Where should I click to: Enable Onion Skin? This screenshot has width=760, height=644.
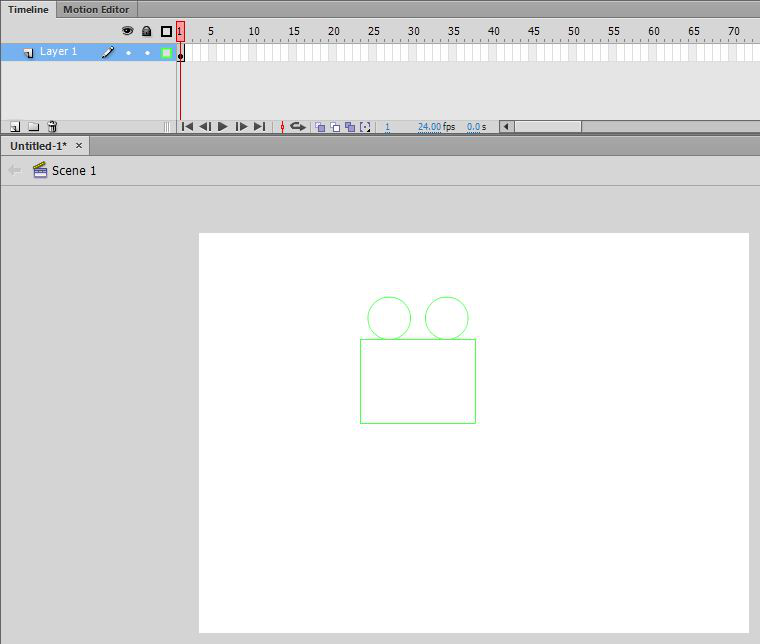[x=320, y=127]
